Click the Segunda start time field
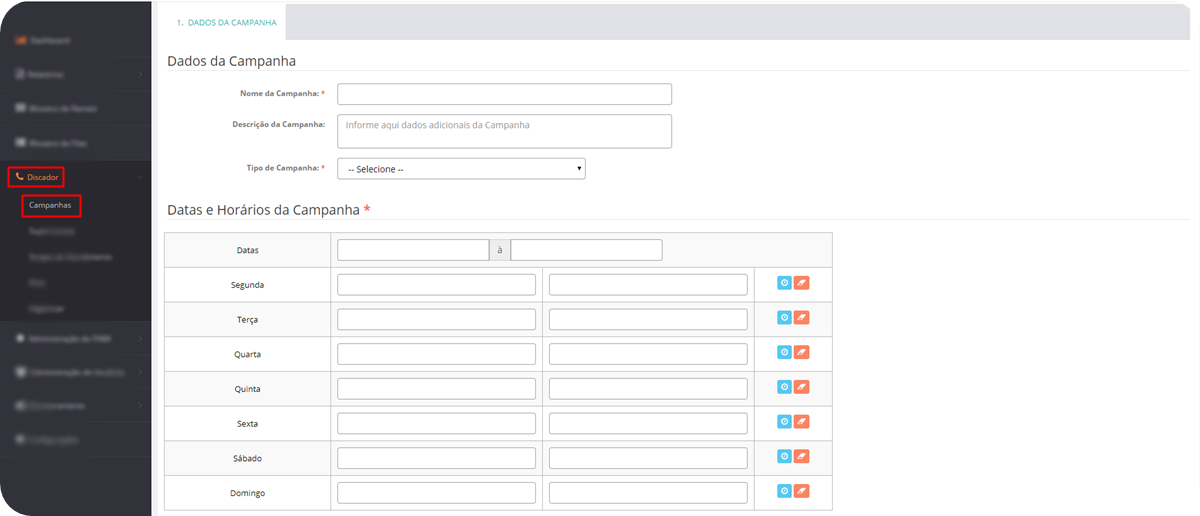The width and height of the screenshot is (1200, 516). point(436,285)
